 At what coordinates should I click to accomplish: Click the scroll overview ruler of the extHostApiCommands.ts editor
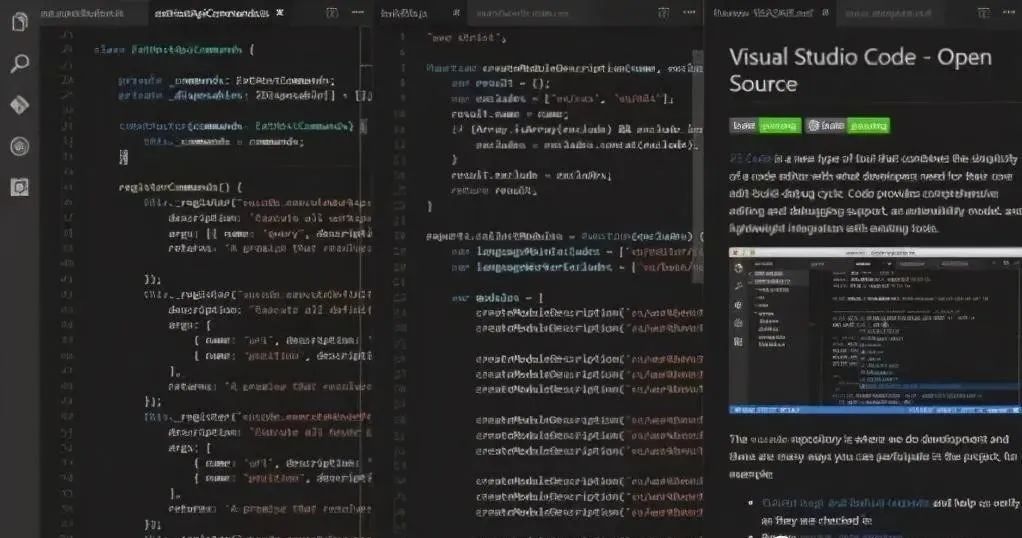click(x=366, y=280)
